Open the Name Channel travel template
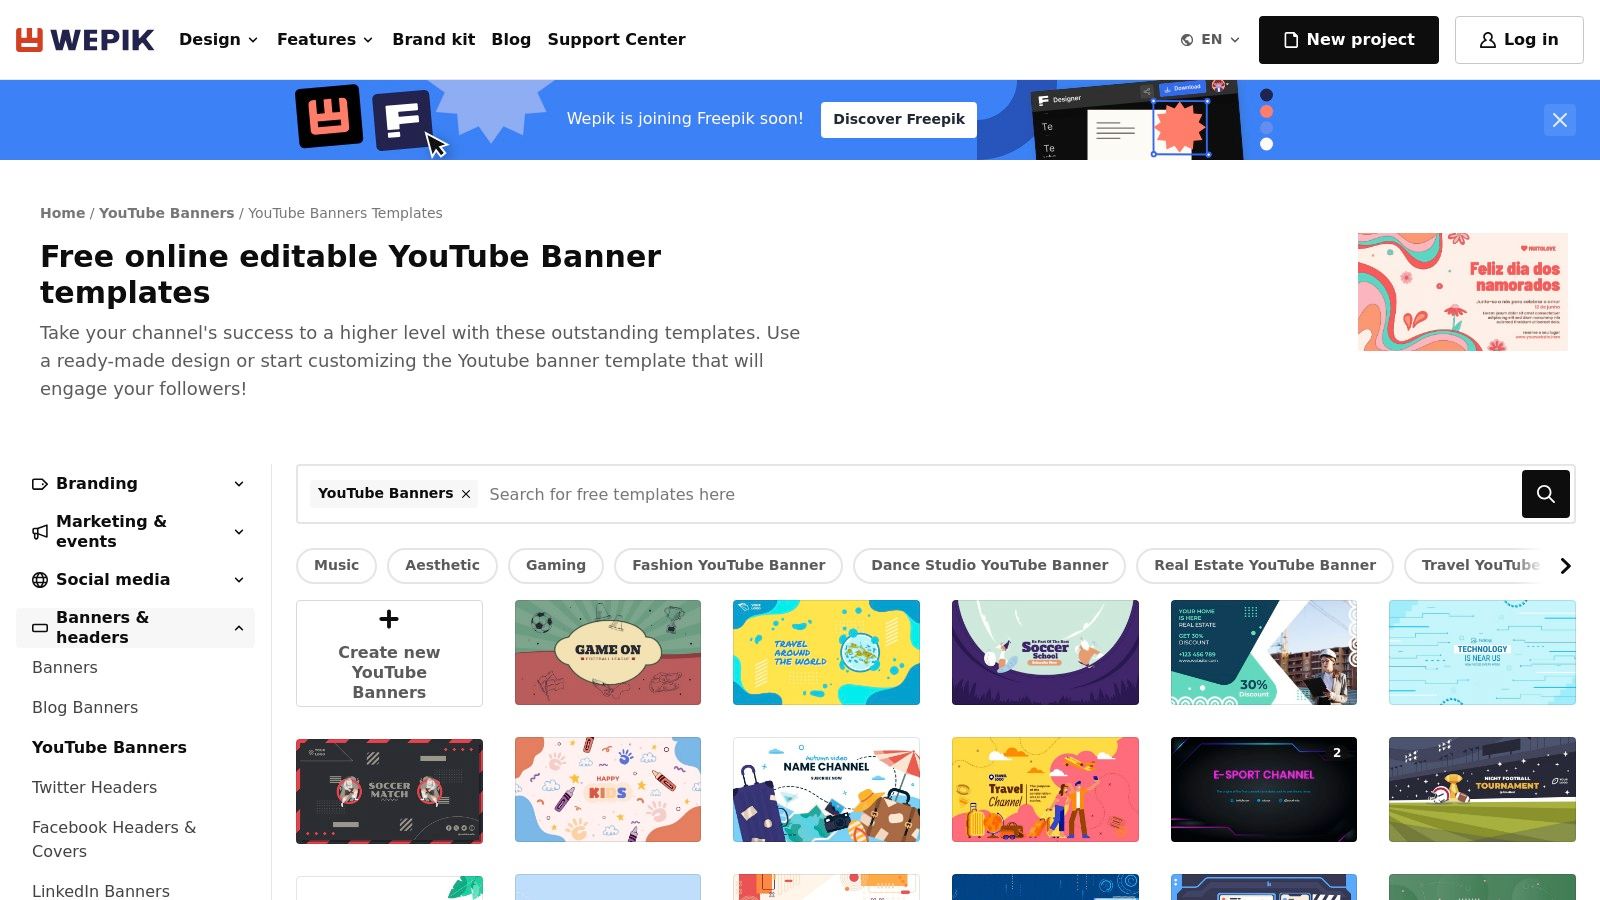This screenshot has height=900, width=1600. [826, 790]
